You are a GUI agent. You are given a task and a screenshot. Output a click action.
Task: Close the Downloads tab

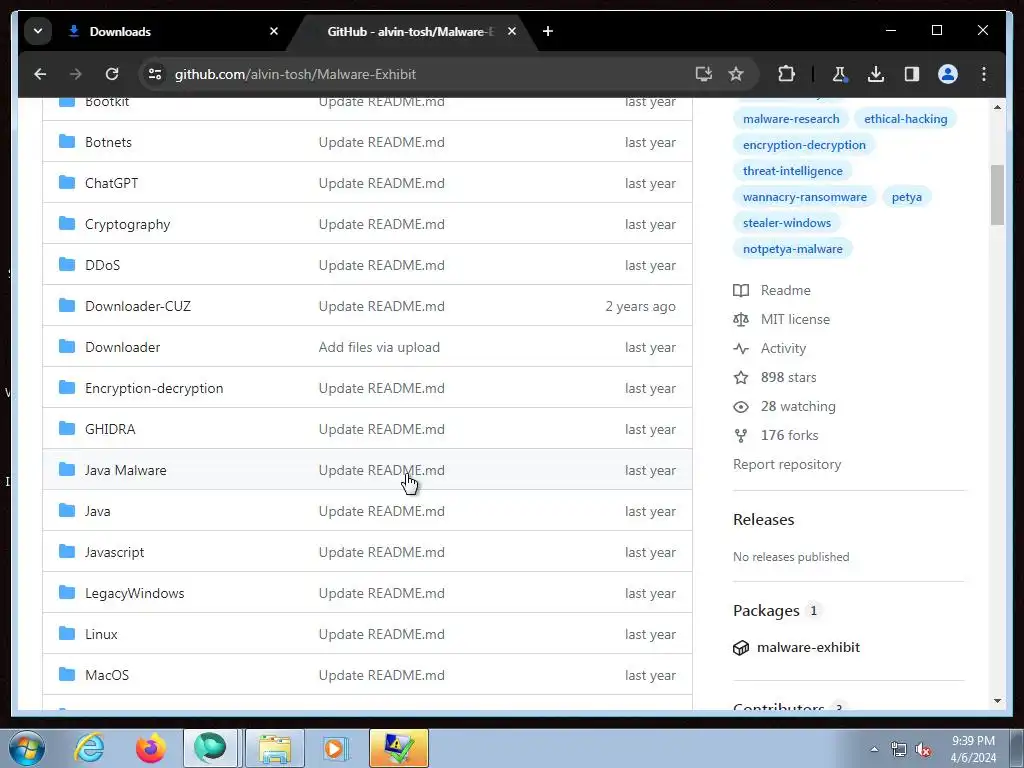point(274,31)
